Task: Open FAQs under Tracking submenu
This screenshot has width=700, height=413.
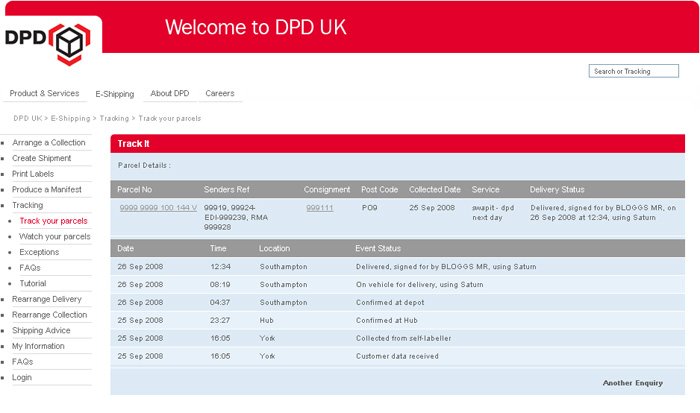Action: [30, 268]
